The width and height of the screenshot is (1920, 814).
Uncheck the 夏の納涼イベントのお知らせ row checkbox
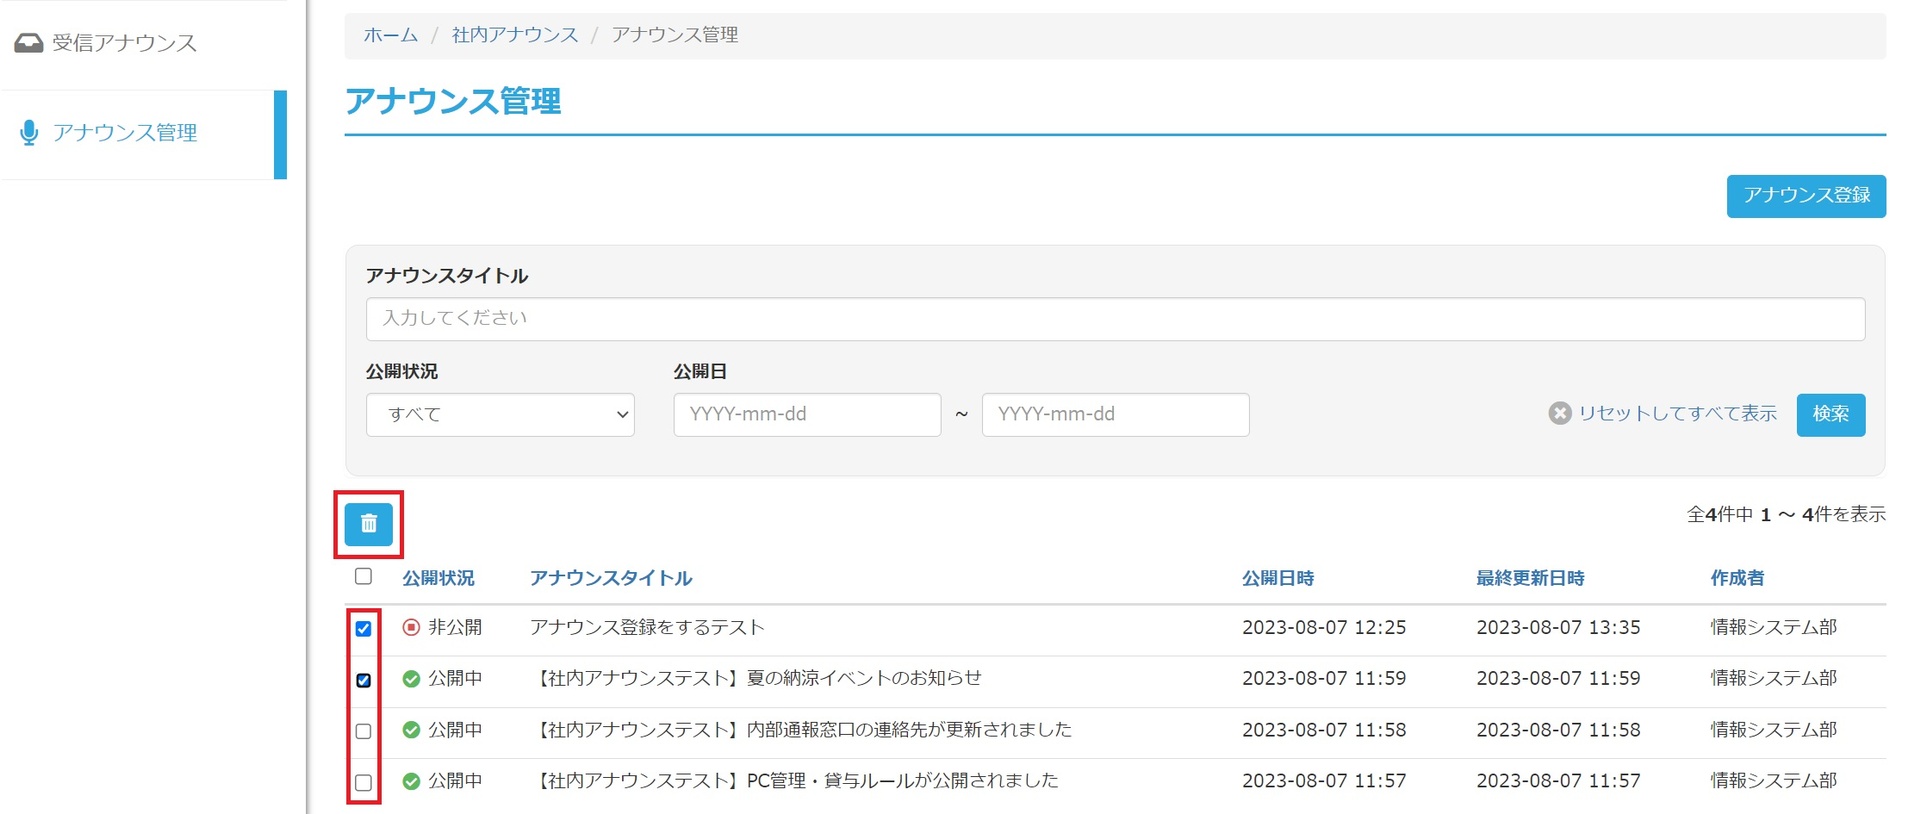[363, 680]
